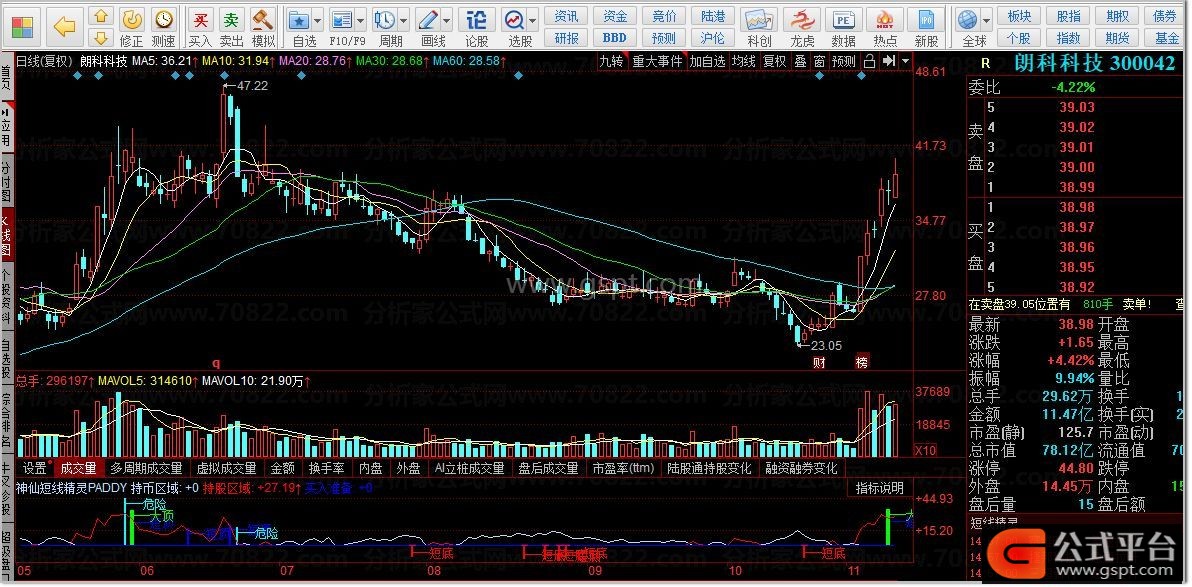Go back with the yellow left arrow
Image resolution: width=1192 pixels, height=587 pixels.
coord(64,27)
